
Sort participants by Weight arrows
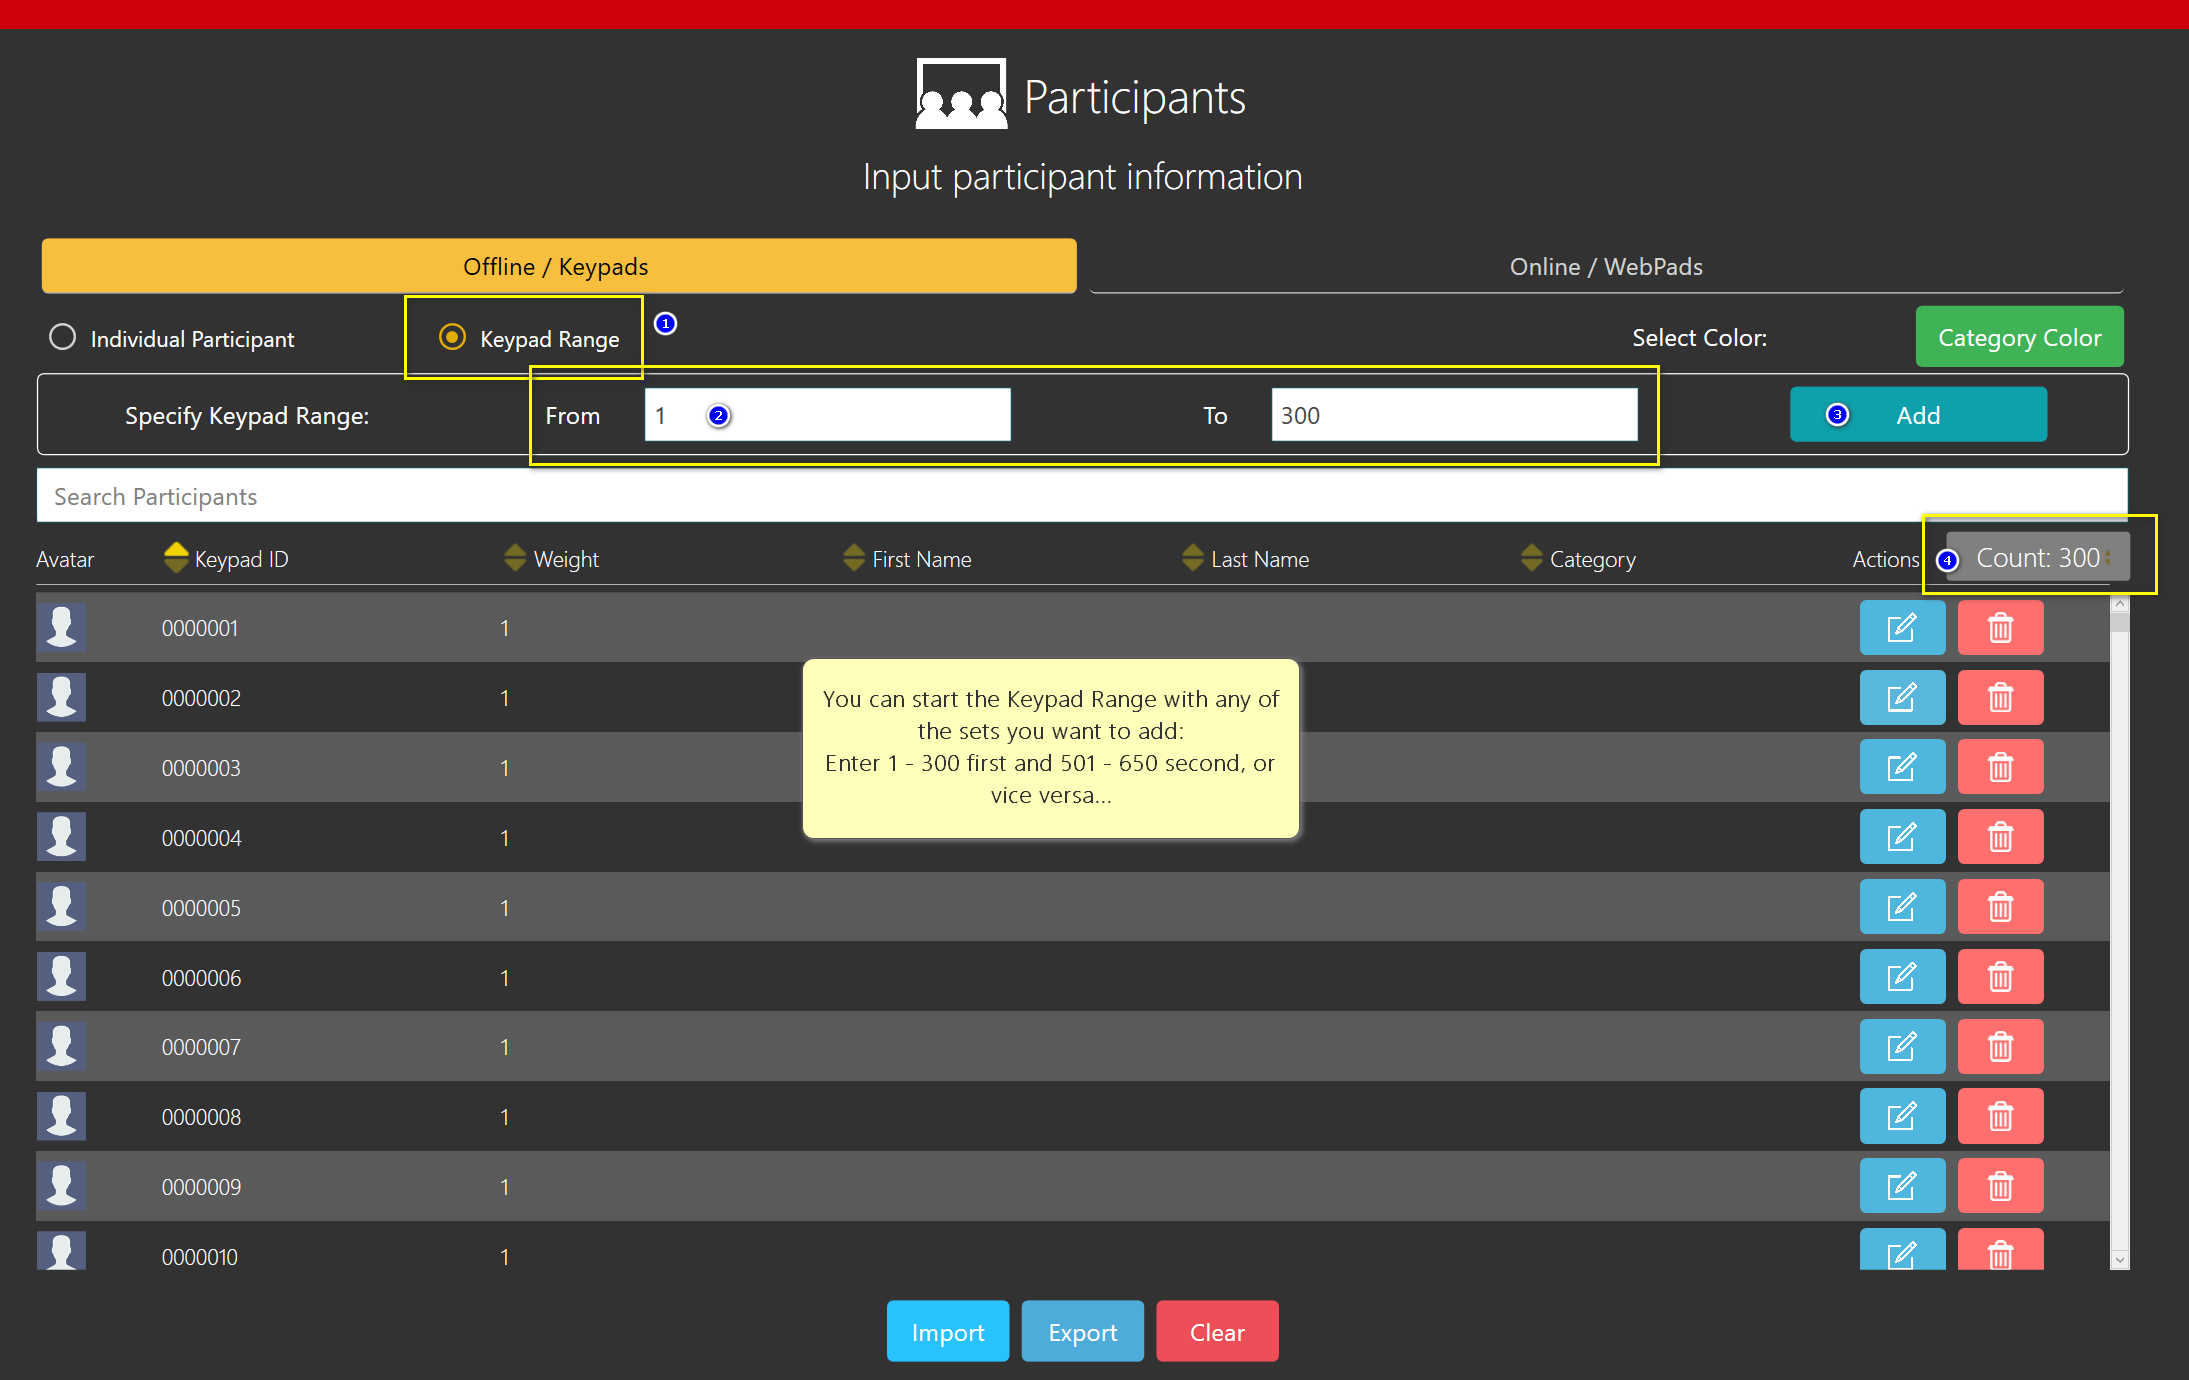point(515,558)
